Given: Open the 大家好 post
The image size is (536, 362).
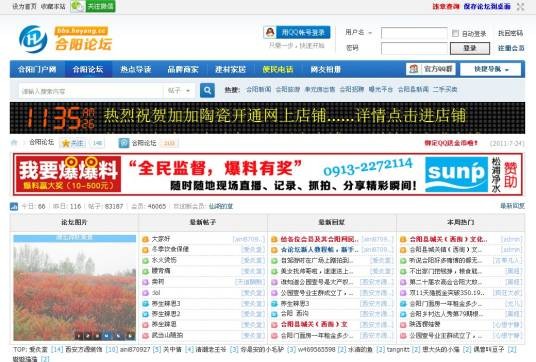Looking at the screenshot, I should (161, 239).
